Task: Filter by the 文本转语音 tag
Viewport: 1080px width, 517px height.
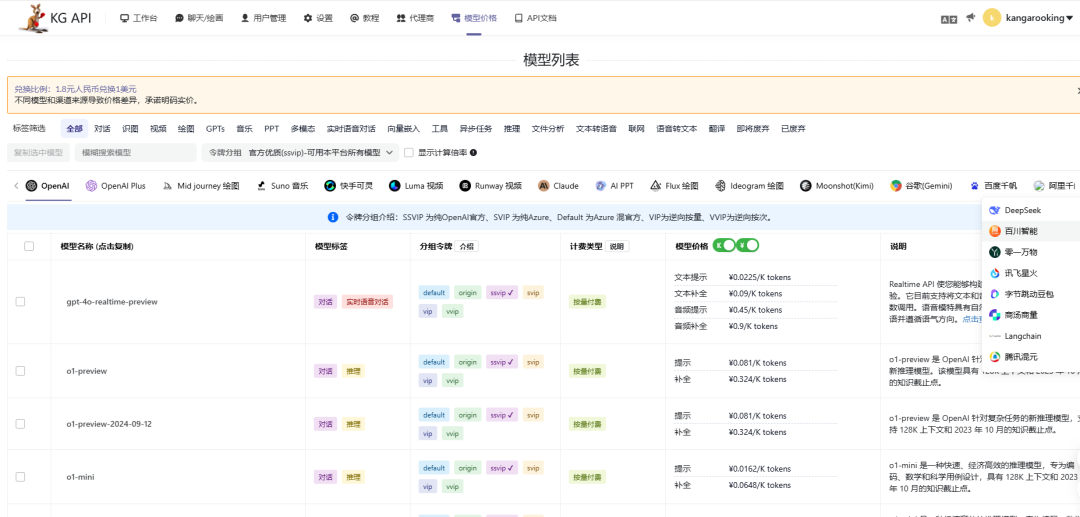Action: click(x=596, y=129)
